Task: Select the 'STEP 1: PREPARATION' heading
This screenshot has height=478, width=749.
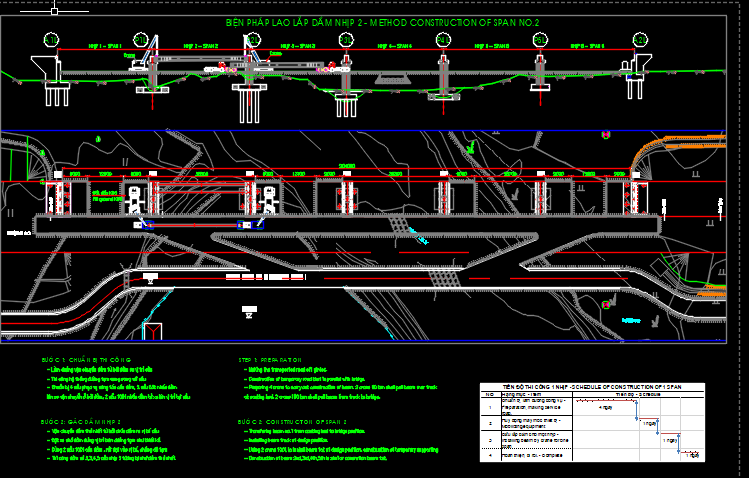Action: pos(270,359)
